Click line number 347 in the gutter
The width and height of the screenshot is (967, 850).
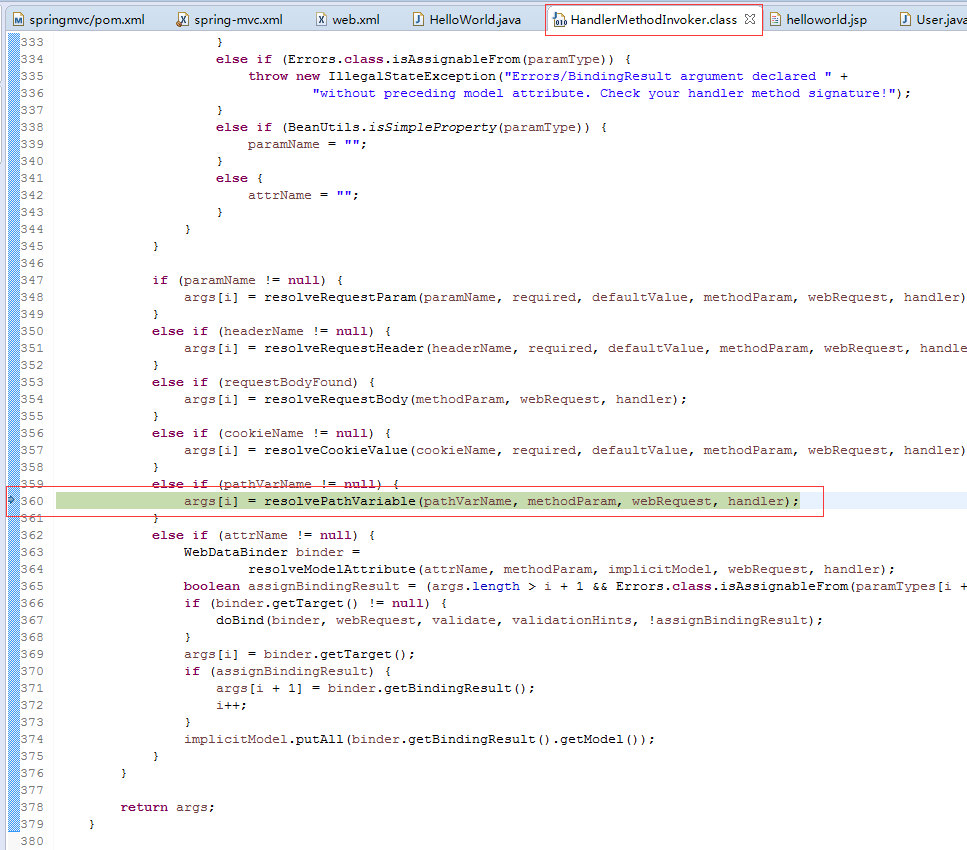click(32, 280)
